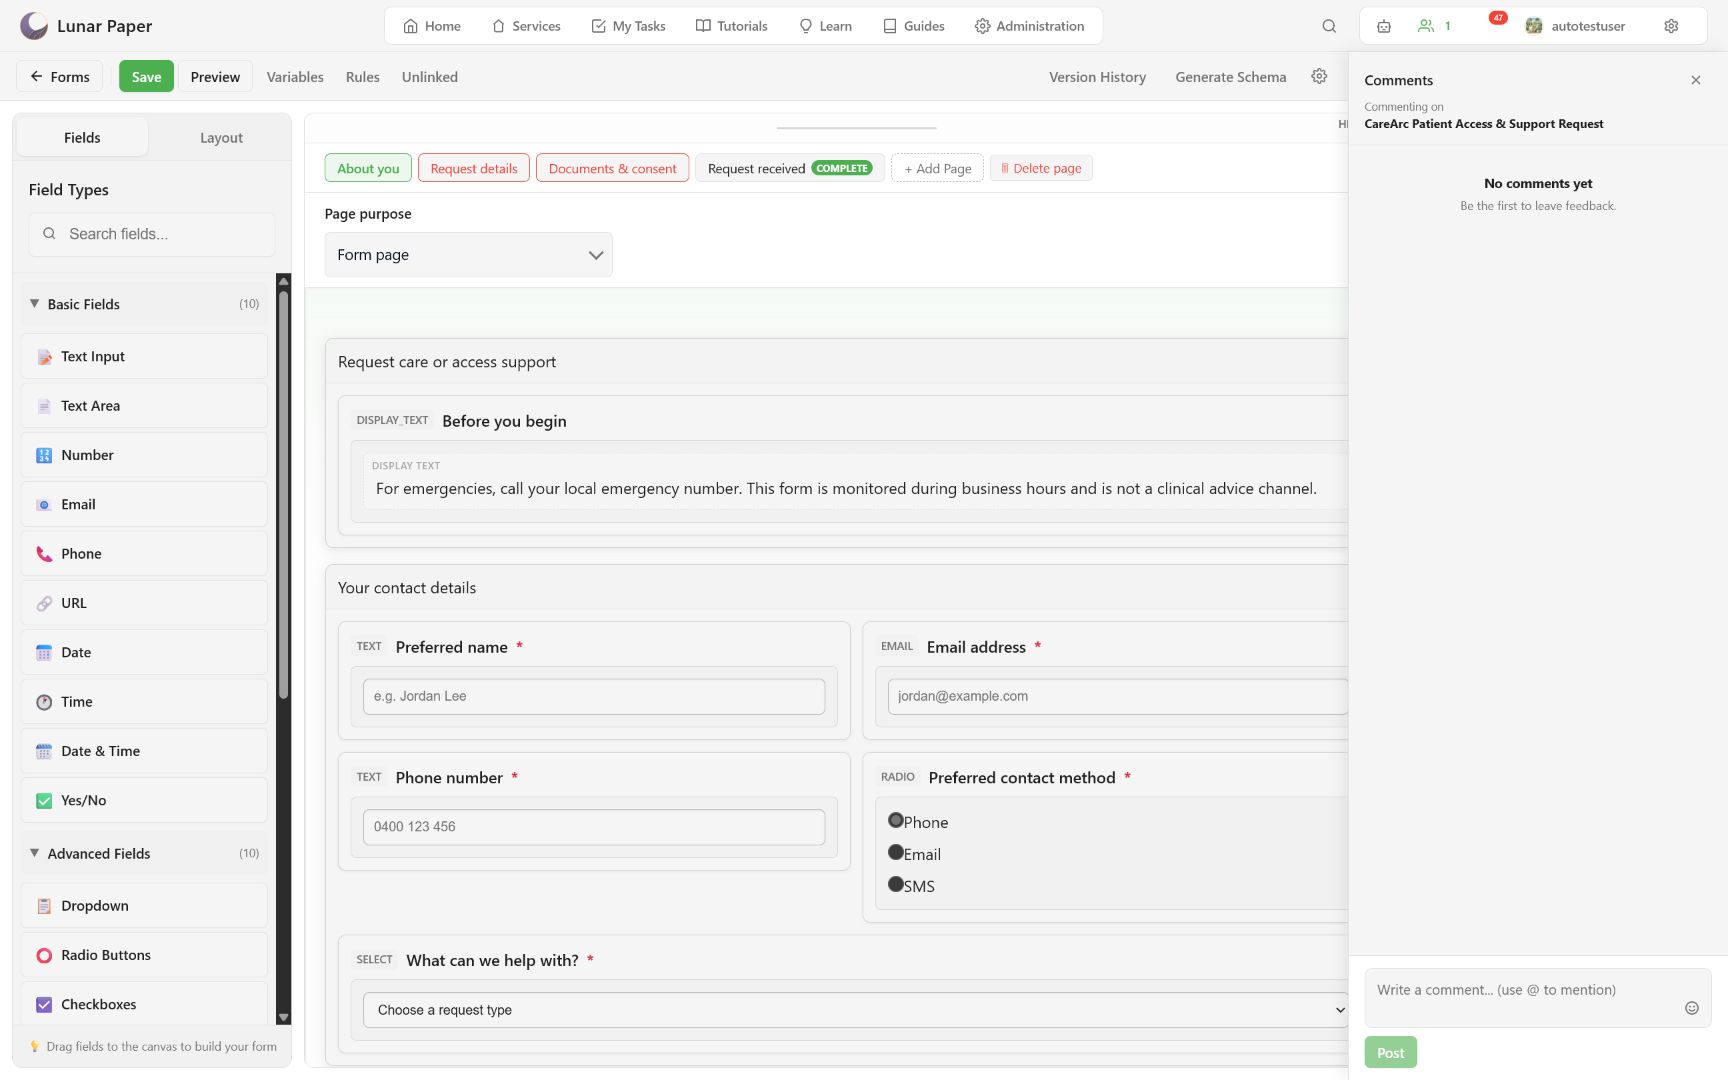Open the settings gear beside autotestuser
Viewport: 1728px width, 1080px height.
(1671, 26)
